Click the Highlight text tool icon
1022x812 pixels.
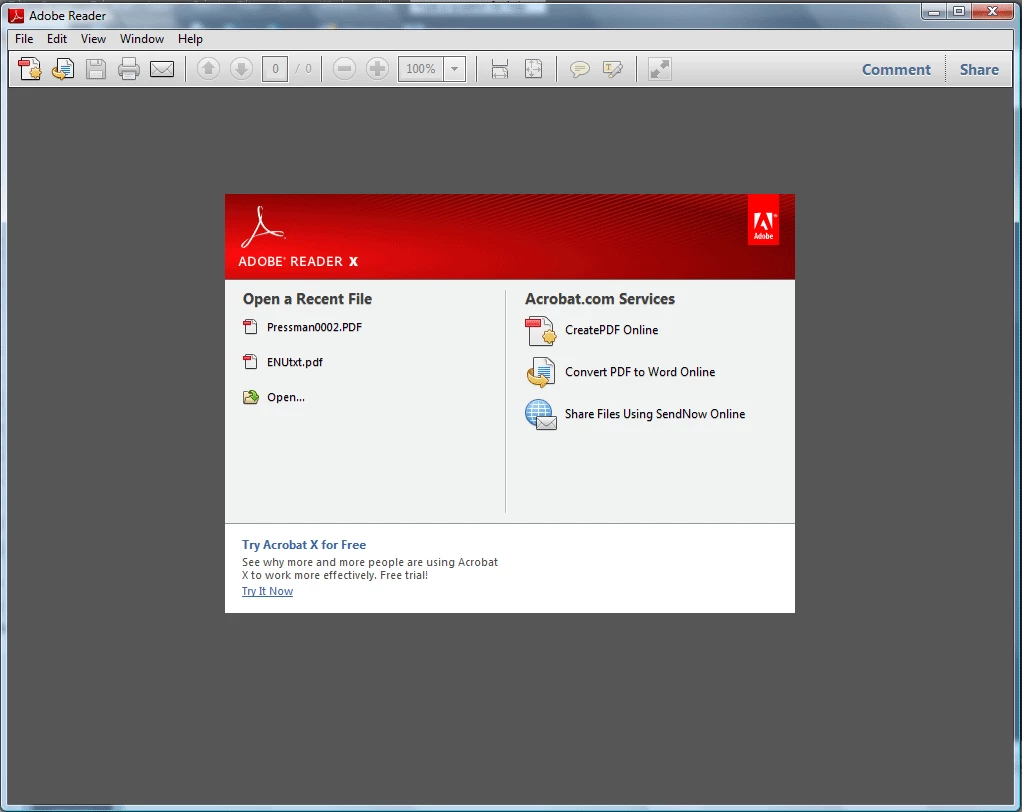[x=613, y=69]
